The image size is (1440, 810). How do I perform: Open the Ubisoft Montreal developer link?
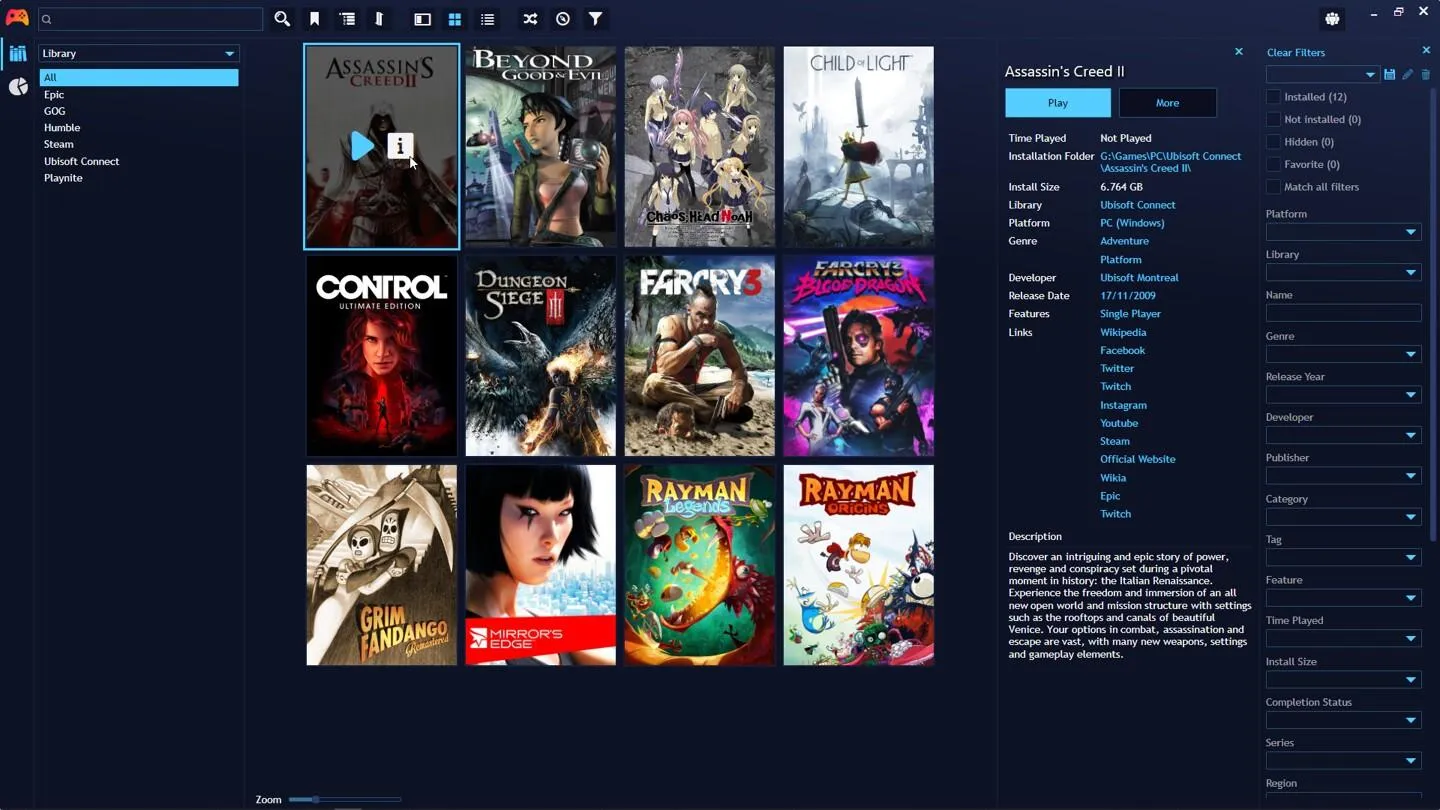click(1139, 277)
